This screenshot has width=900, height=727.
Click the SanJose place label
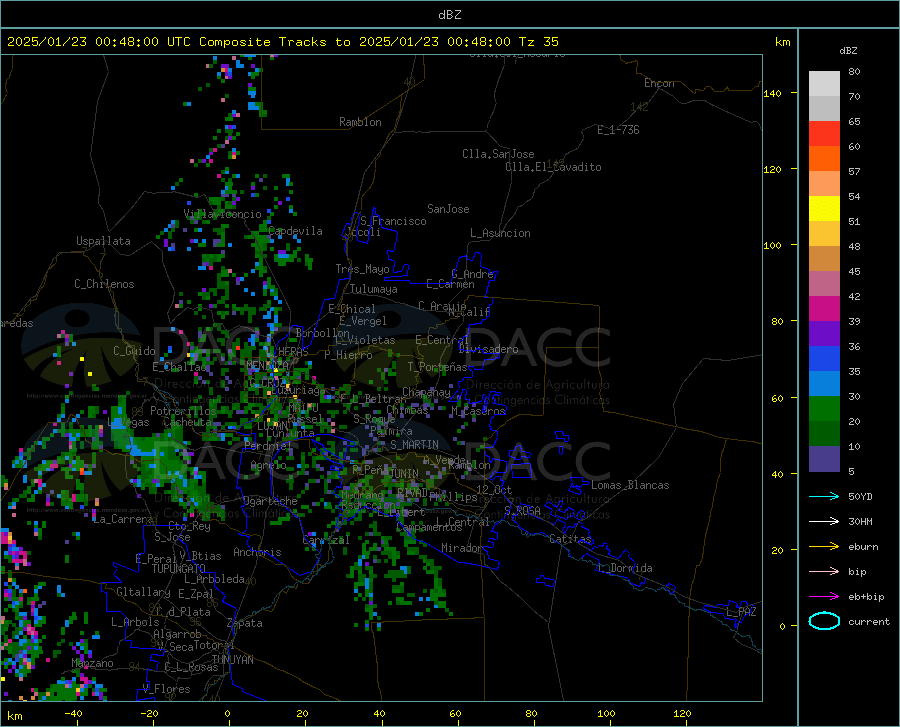448,209
